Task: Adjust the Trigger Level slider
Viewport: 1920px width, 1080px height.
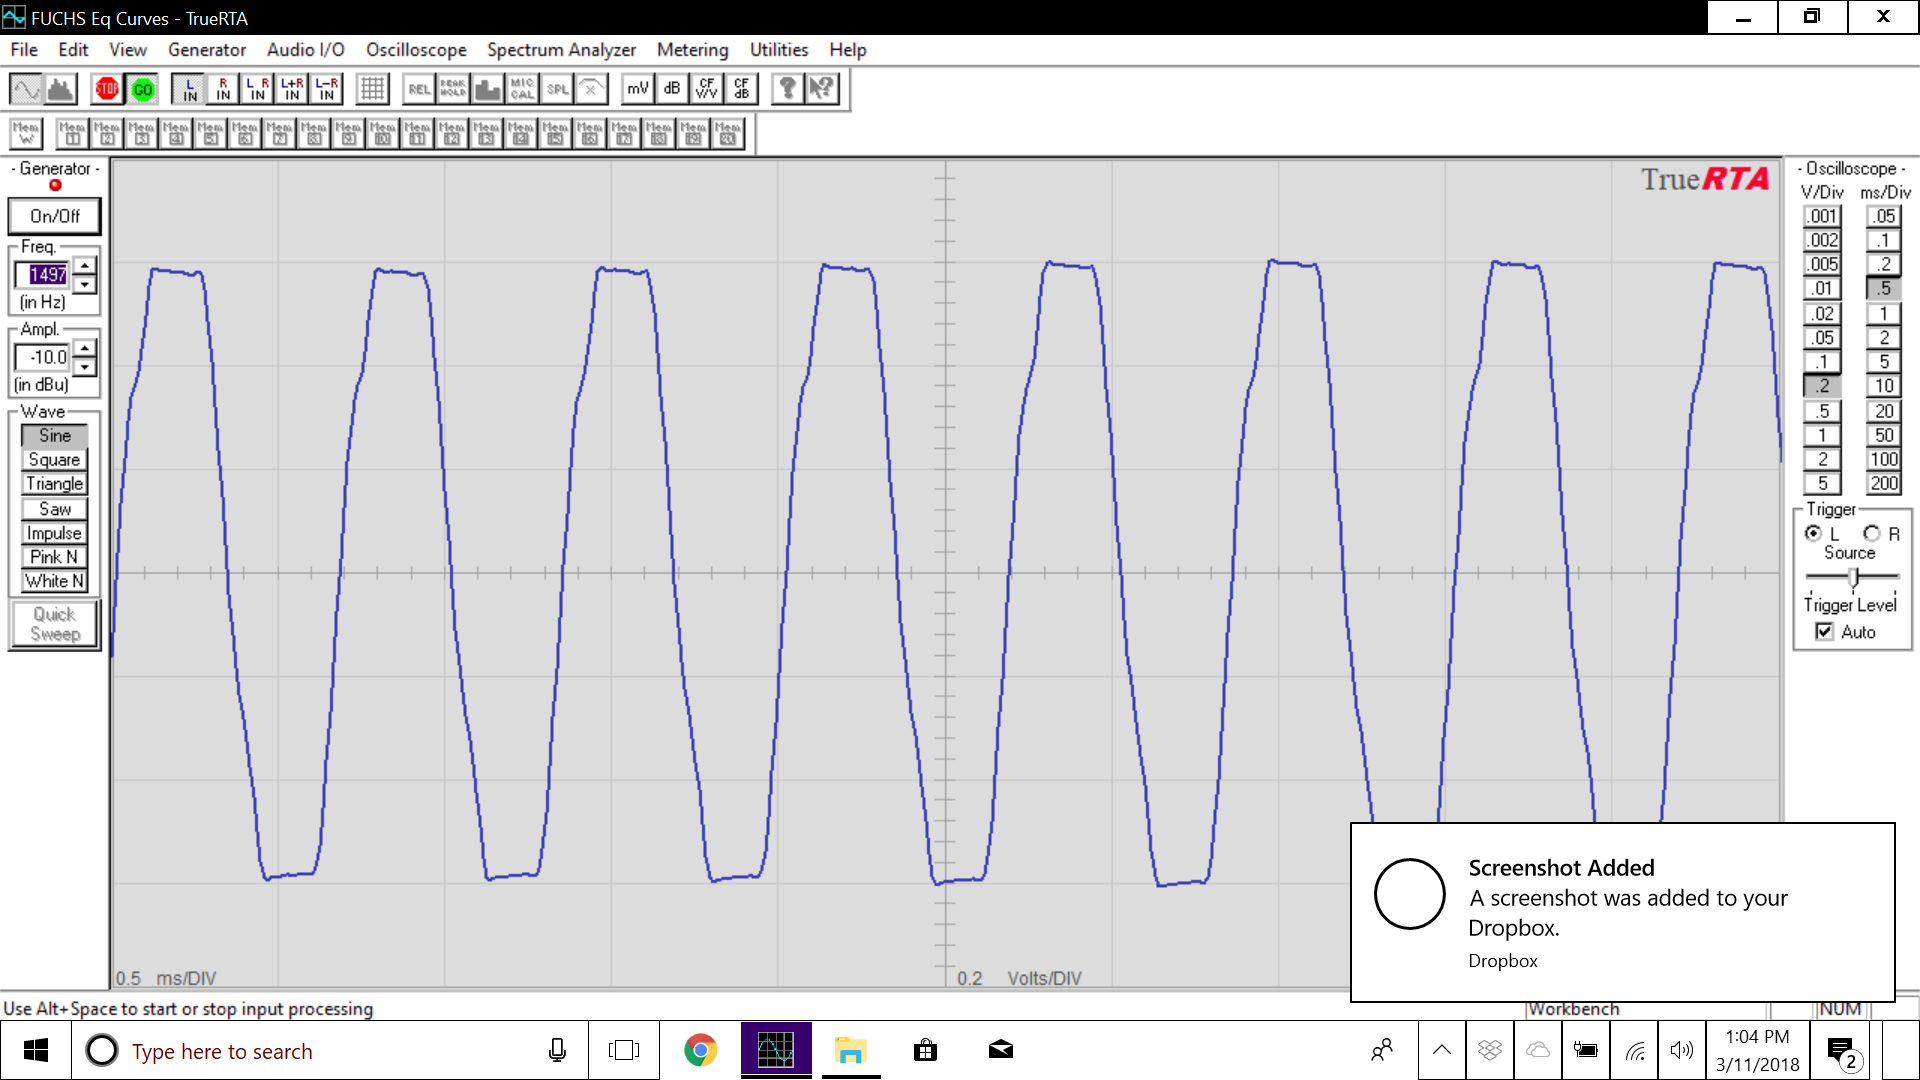Action: [1853, 577]
